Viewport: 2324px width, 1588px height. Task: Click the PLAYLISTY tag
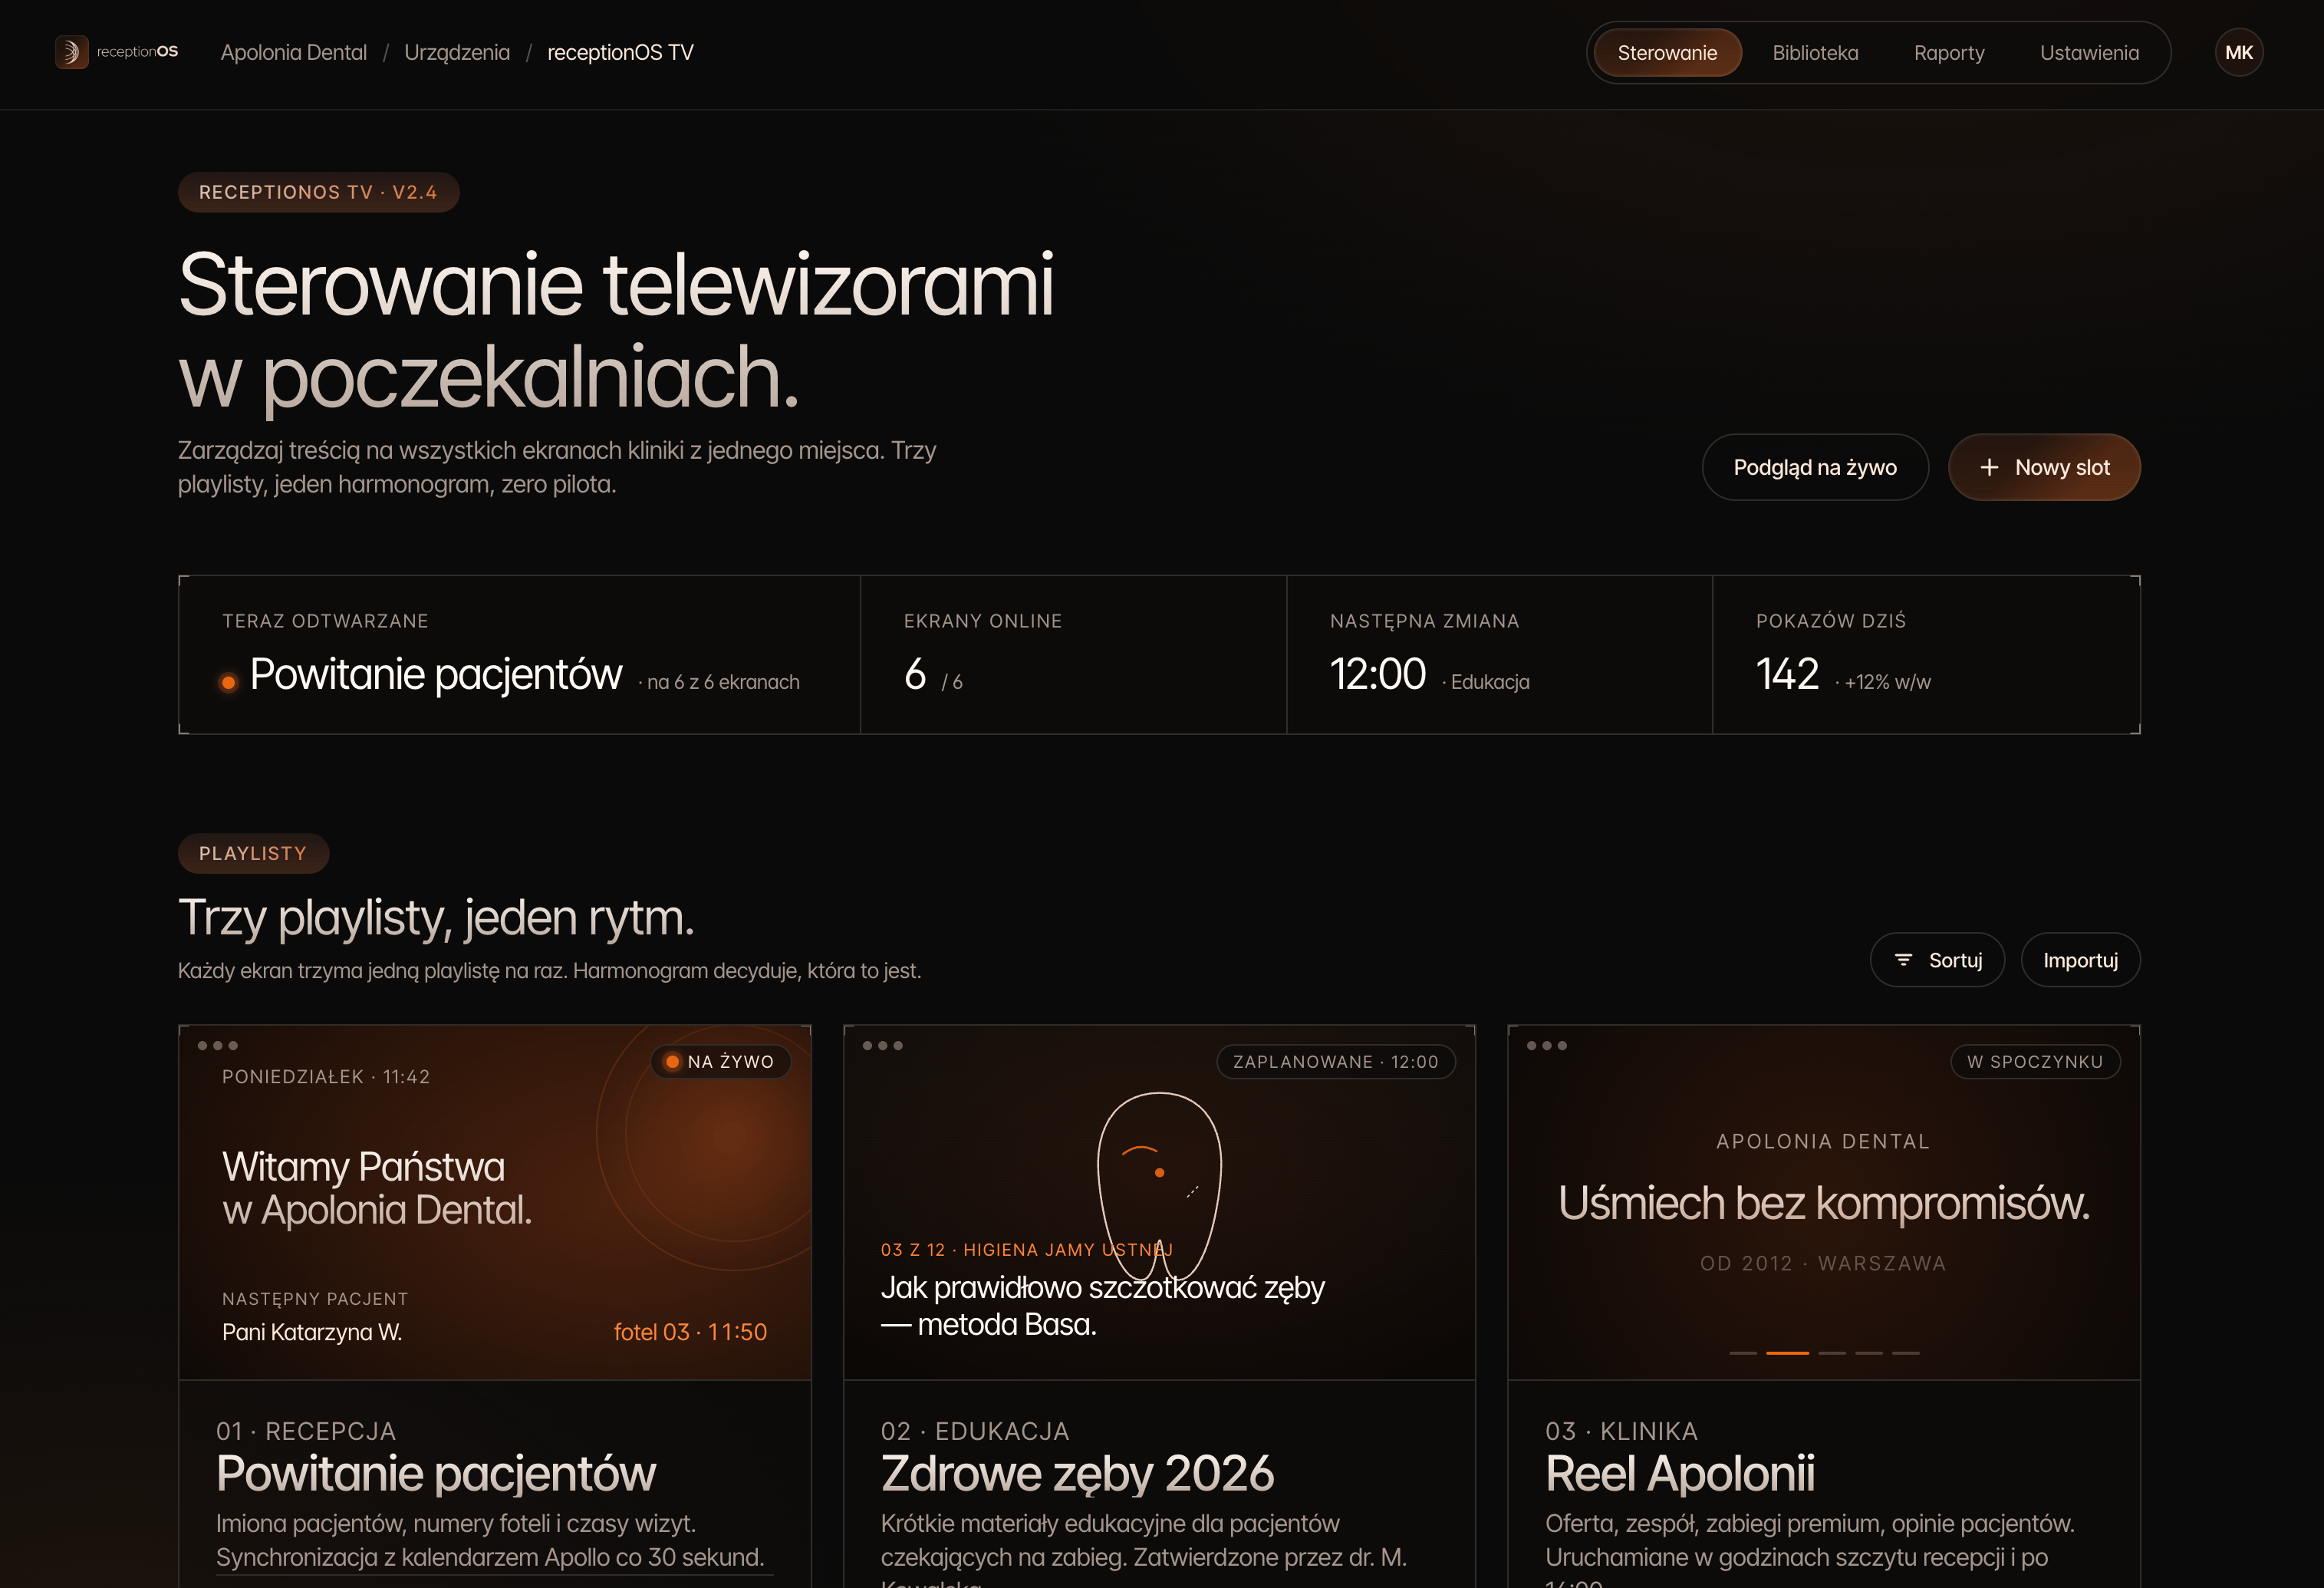coord(253,853)
